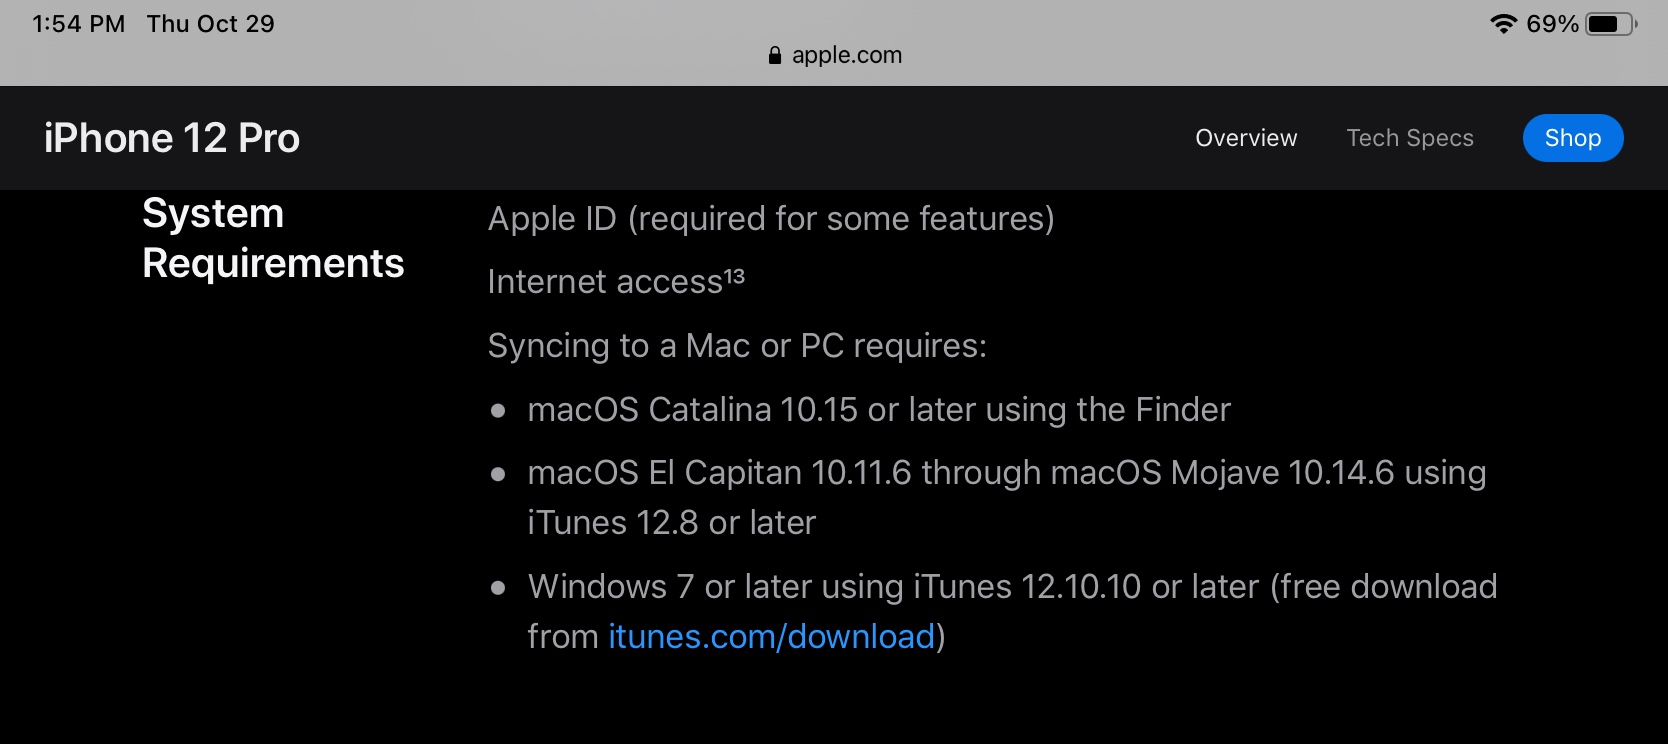
Task: Tap the System Requirements heading
Action: (272, 238)
